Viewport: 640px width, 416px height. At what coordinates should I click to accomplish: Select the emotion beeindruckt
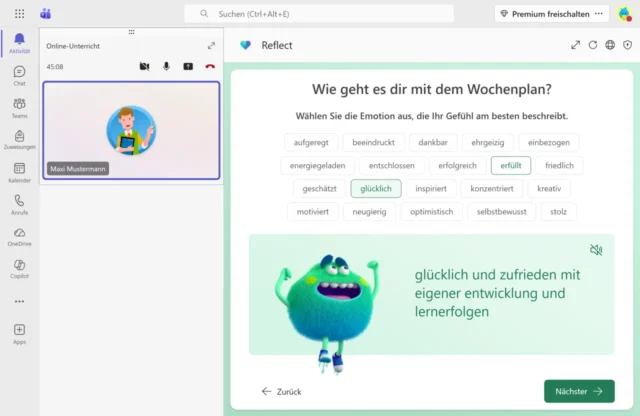click(373, 142)
